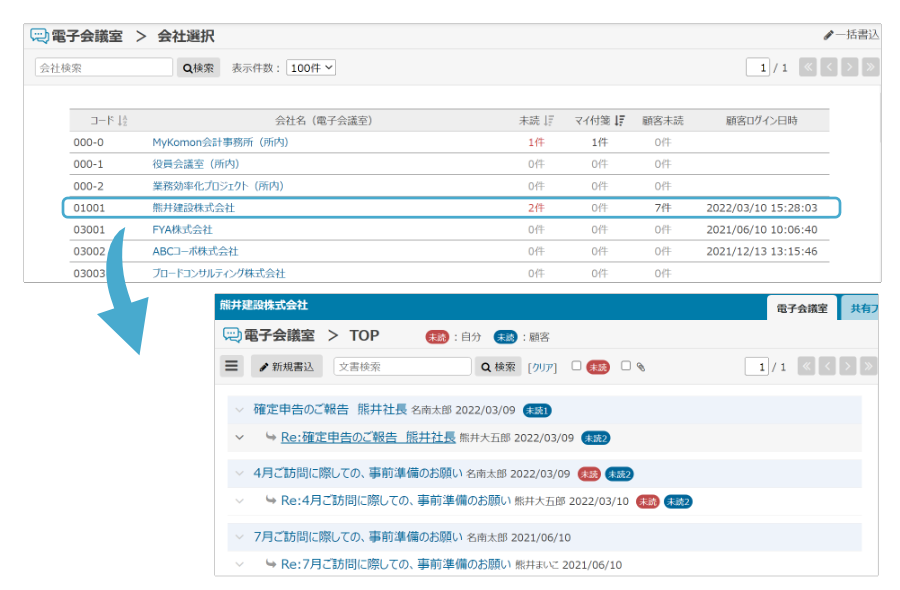Click the コード column sort icon
Screen dimensions: 900x590
pyautogui.click(x=123, y=121)
